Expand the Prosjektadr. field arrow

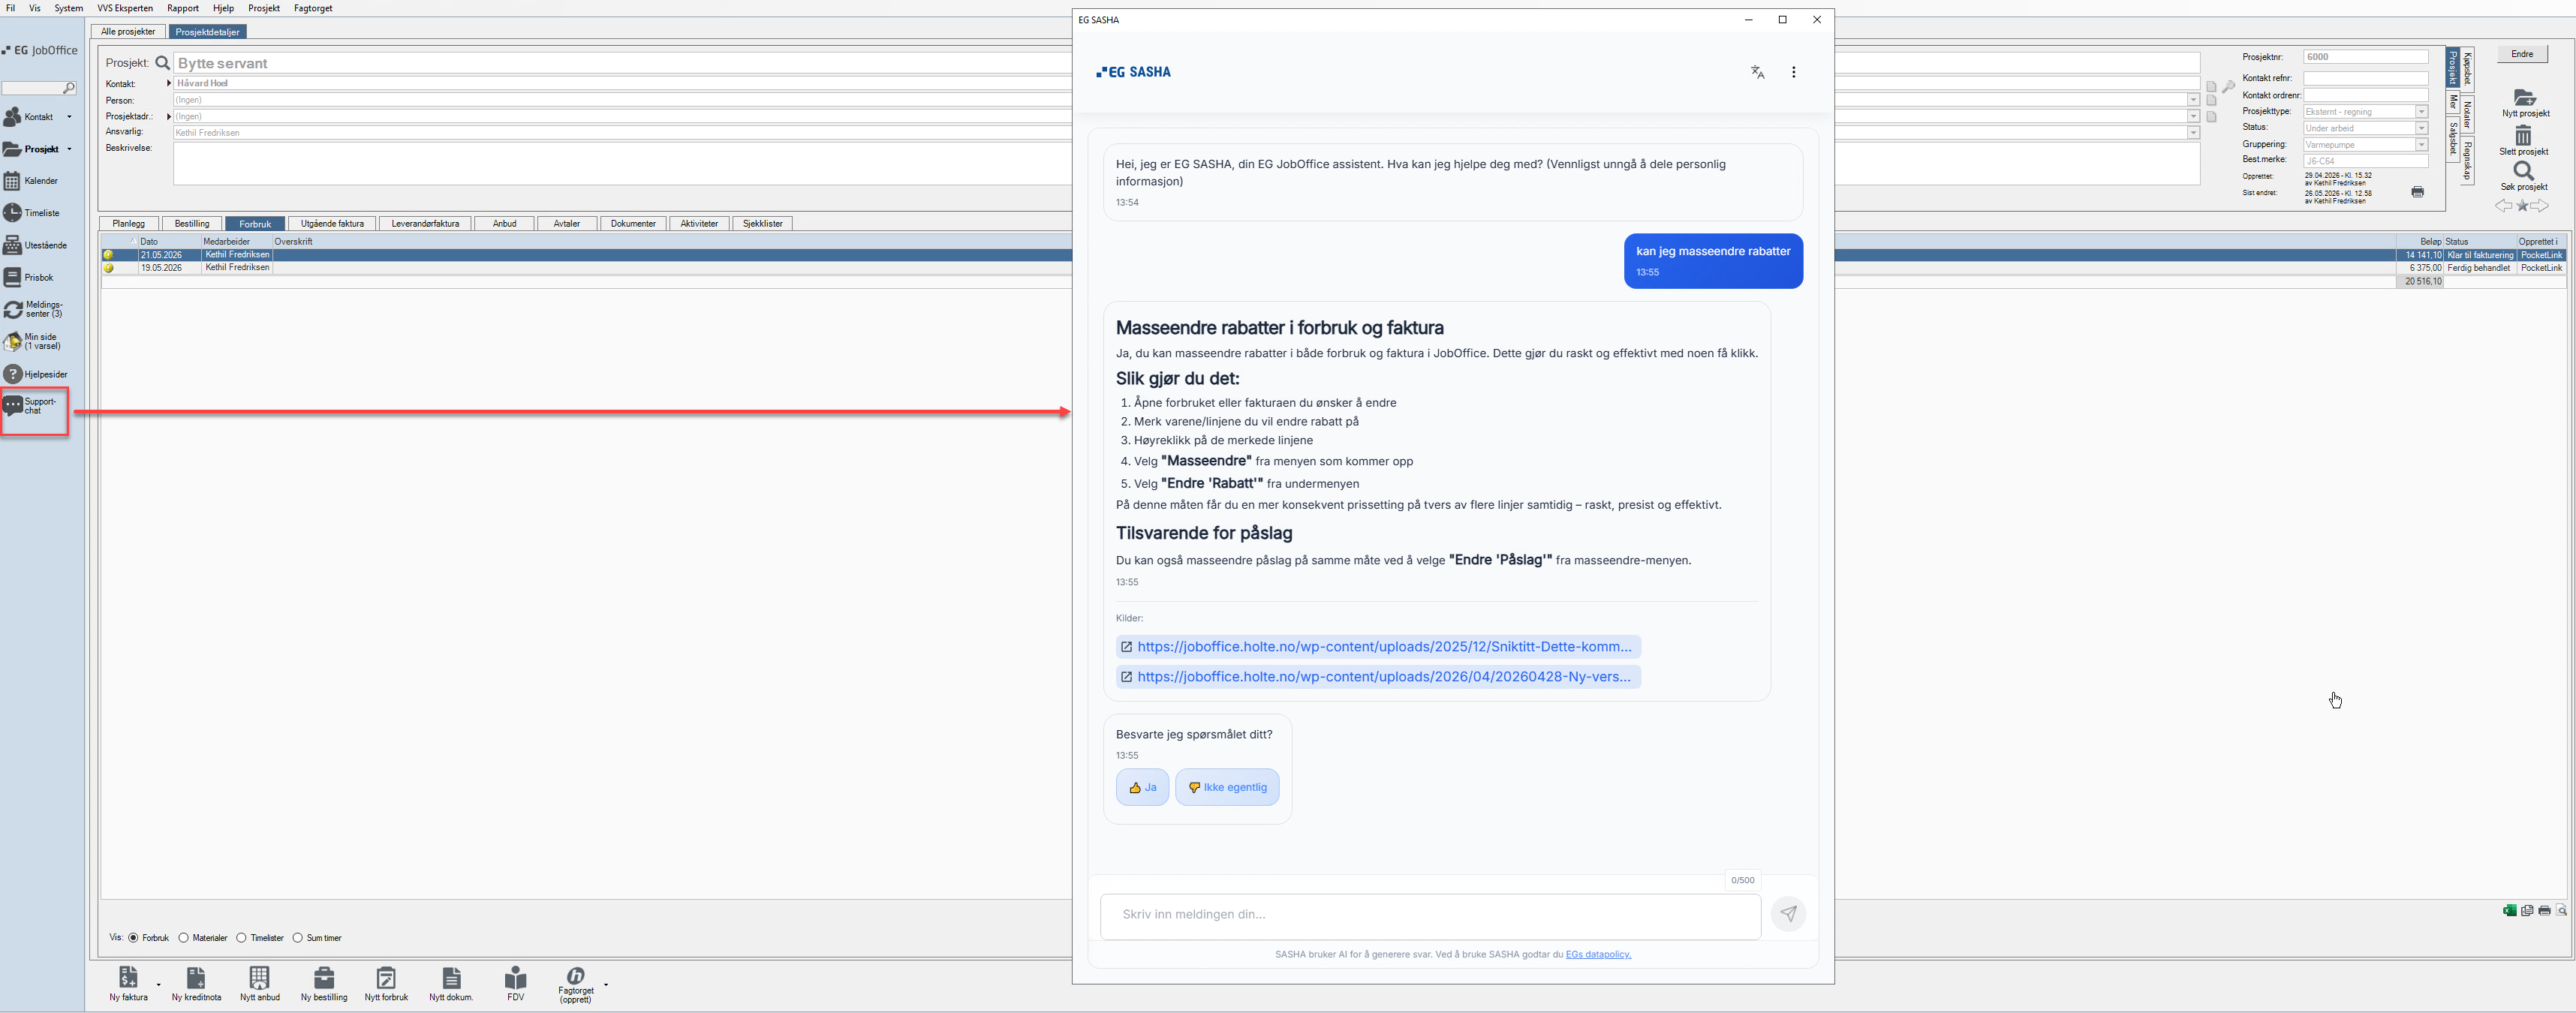[169, 116]
